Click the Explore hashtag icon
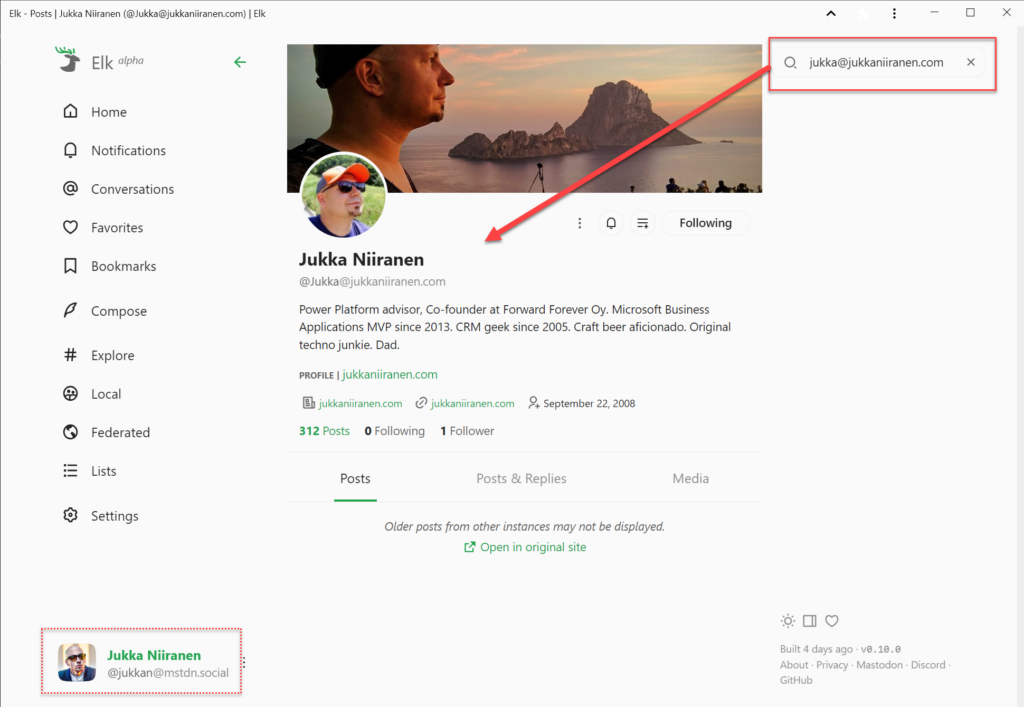 point(71,354)
